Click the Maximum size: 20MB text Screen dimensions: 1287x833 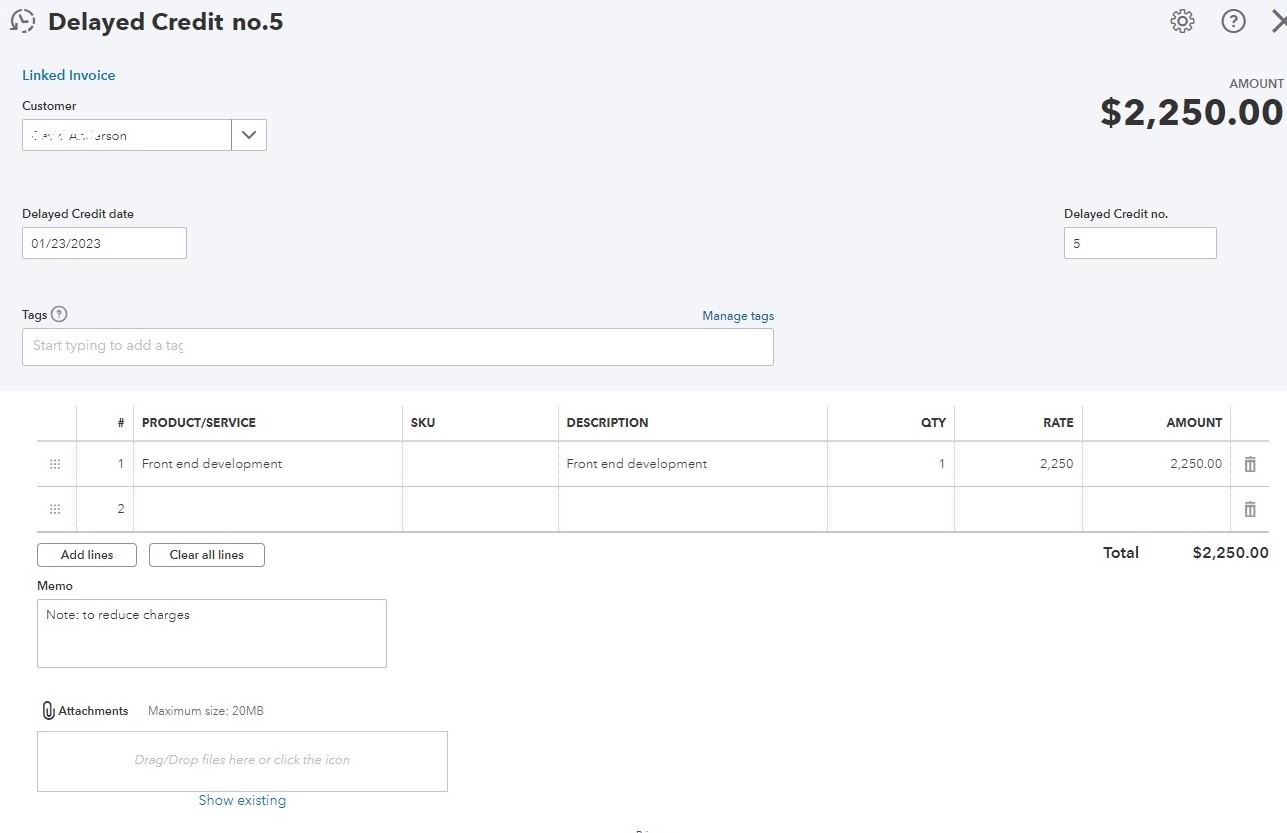[206, 711]
